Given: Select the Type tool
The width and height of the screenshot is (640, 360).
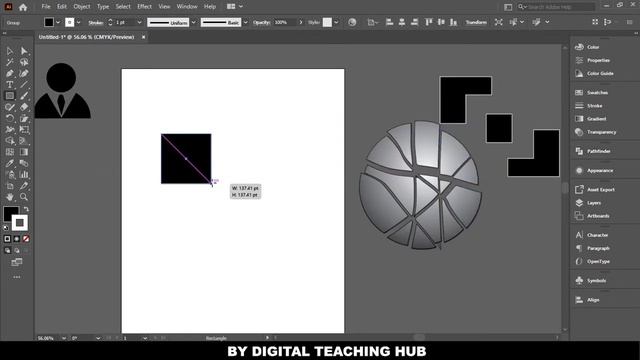Looking at the screenshot, I should tap(10, 85).
